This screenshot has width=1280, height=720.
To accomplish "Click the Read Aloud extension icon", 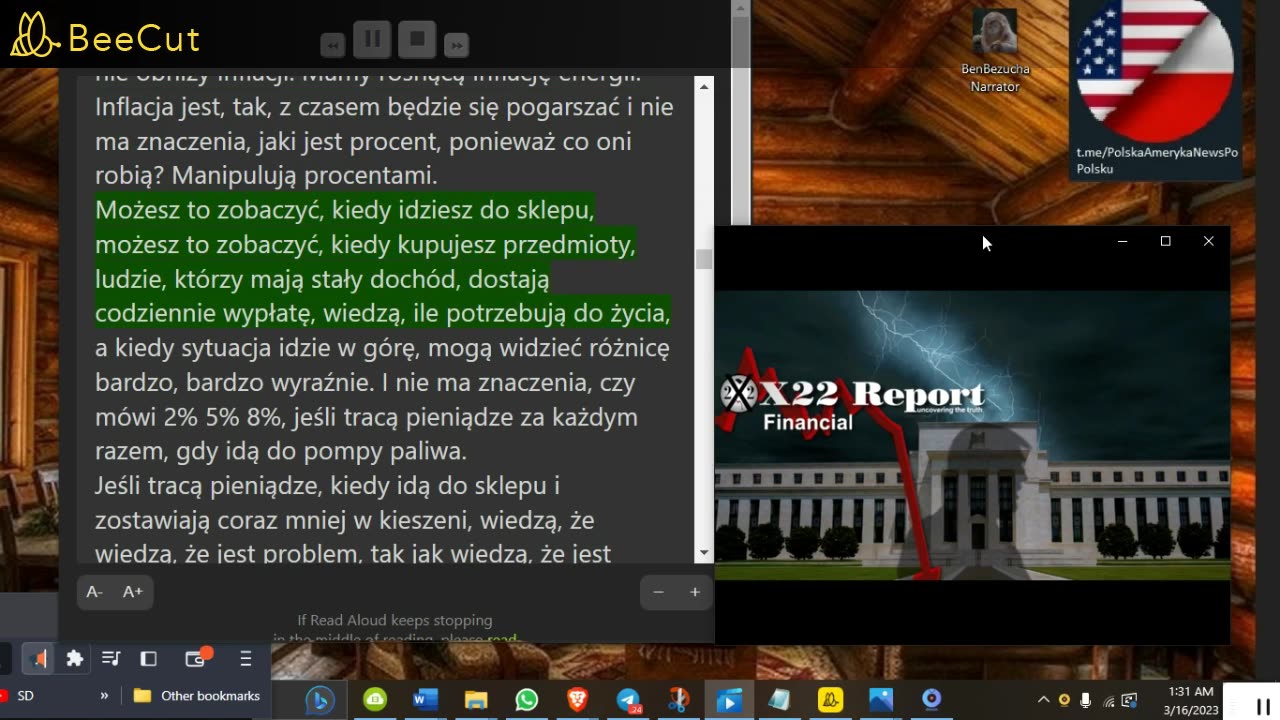I will point(39,658).
